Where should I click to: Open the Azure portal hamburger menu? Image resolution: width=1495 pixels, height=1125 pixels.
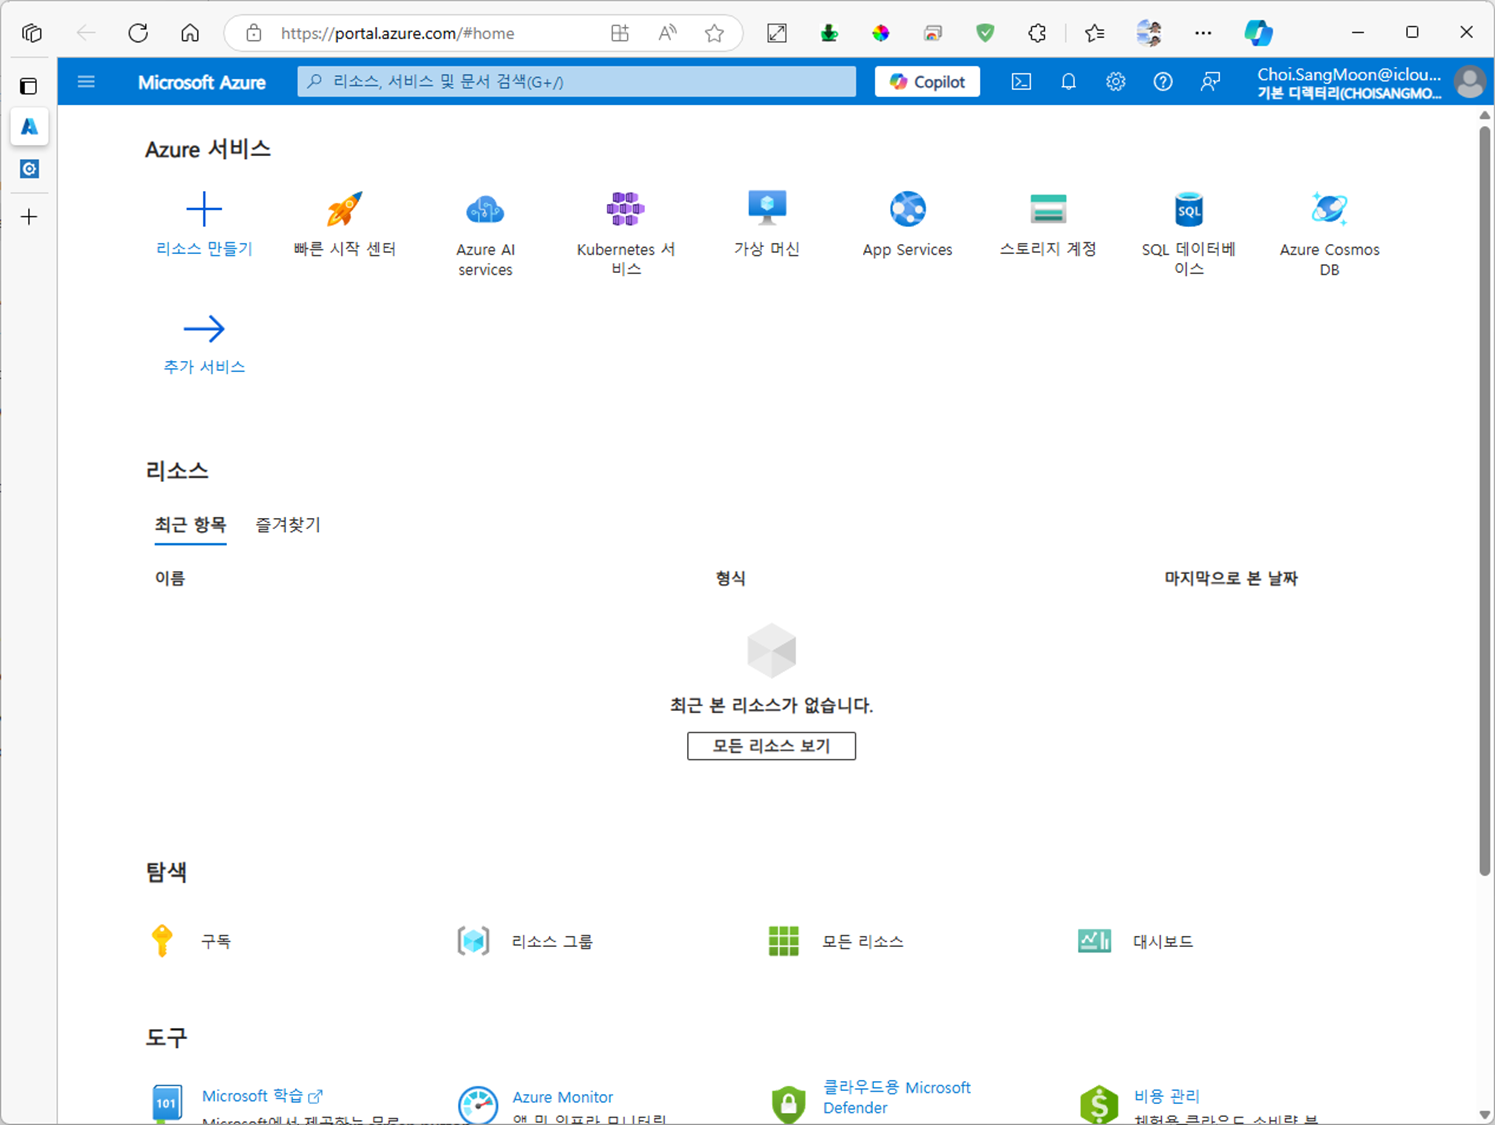(x=86, y=81)
